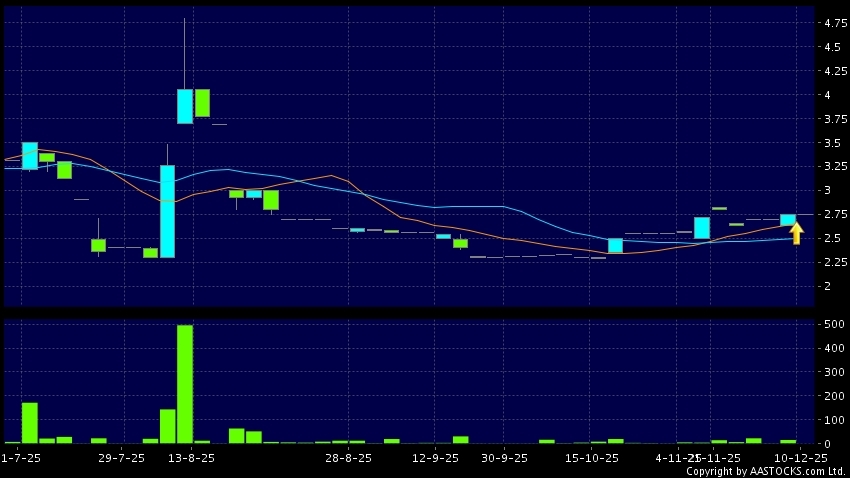Click the tallest green volume bar
The width and height of the screenshot is (850, 478).
(184, 383)
